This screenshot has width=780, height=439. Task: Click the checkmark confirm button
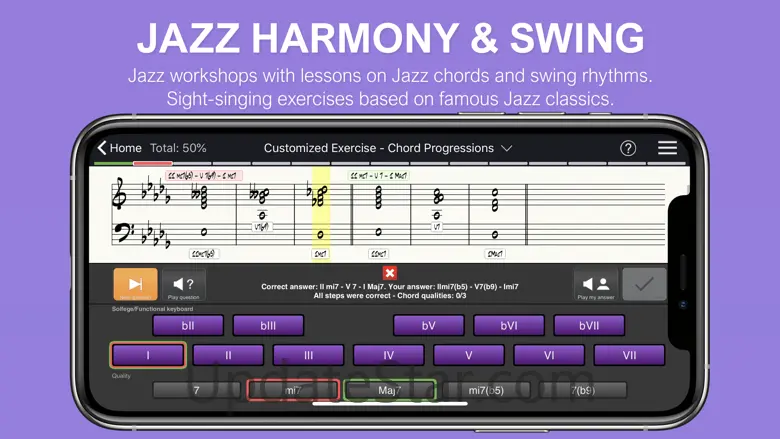[x=644, y=284]
